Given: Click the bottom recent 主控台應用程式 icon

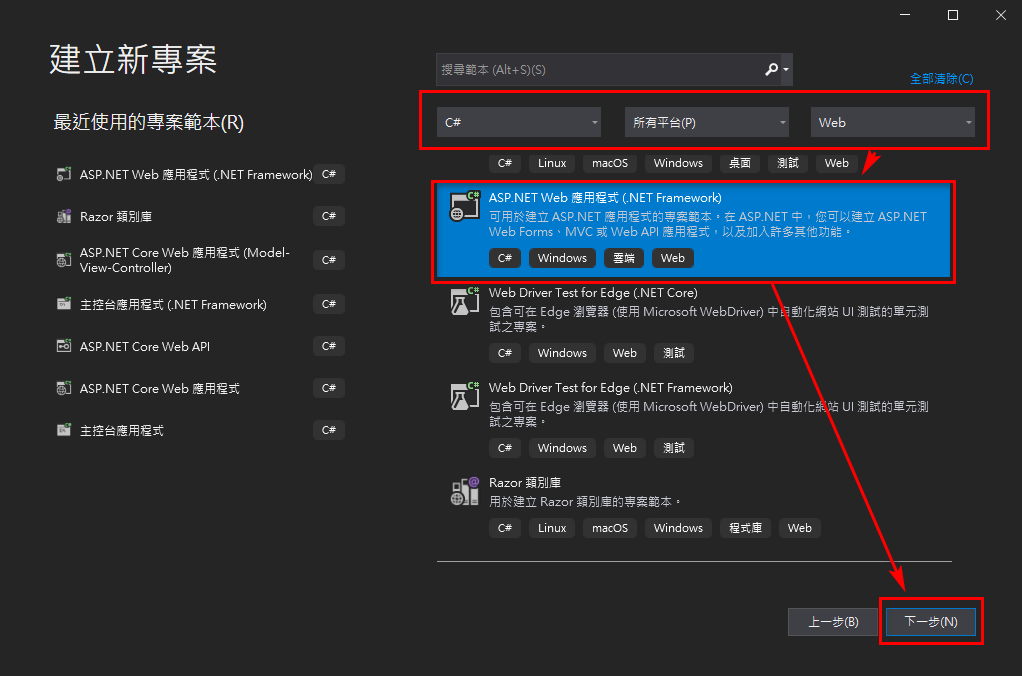Looking at the screenshot, I should [x=64, y=430].
